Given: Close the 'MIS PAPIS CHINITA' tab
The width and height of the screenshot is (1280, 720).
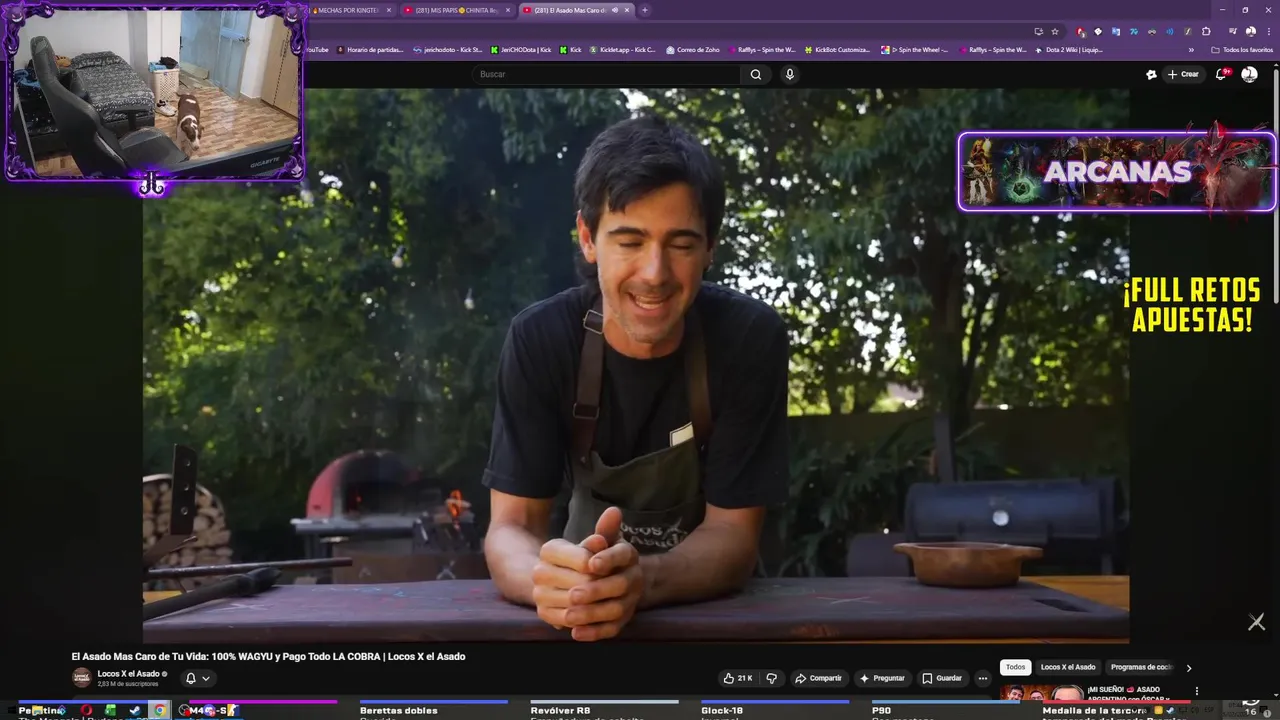Looking at the screenshot, I should click(x=508, y=10).
